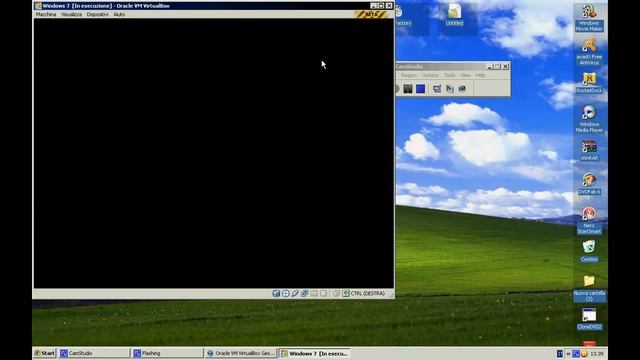The image size is (640, 360).
Task: Select the Windows Movie Maker desktop icon
Action: click(x=589, y=18)
